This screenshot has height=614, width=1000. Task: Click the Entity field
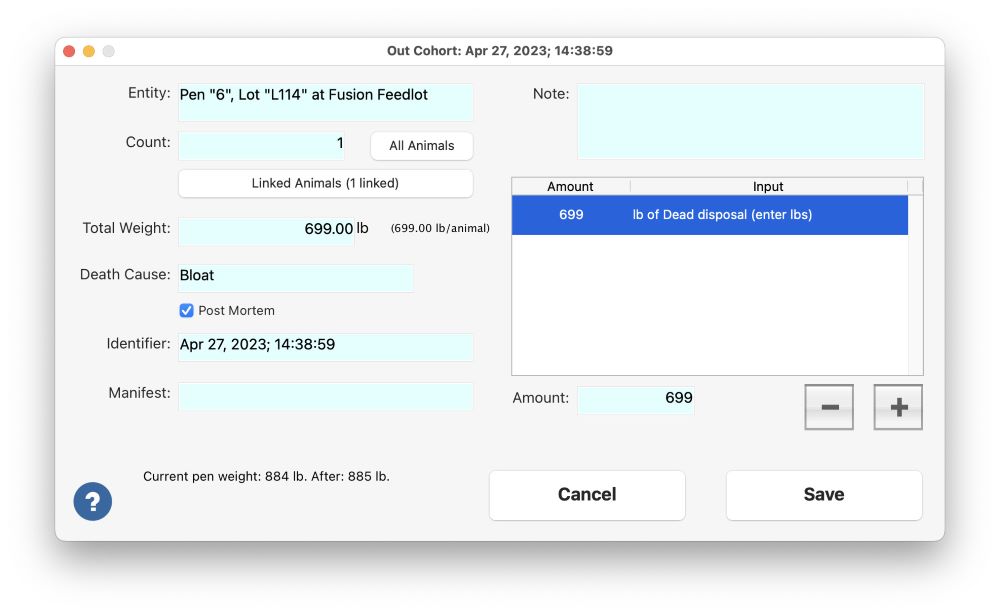(x=326, y=102)
